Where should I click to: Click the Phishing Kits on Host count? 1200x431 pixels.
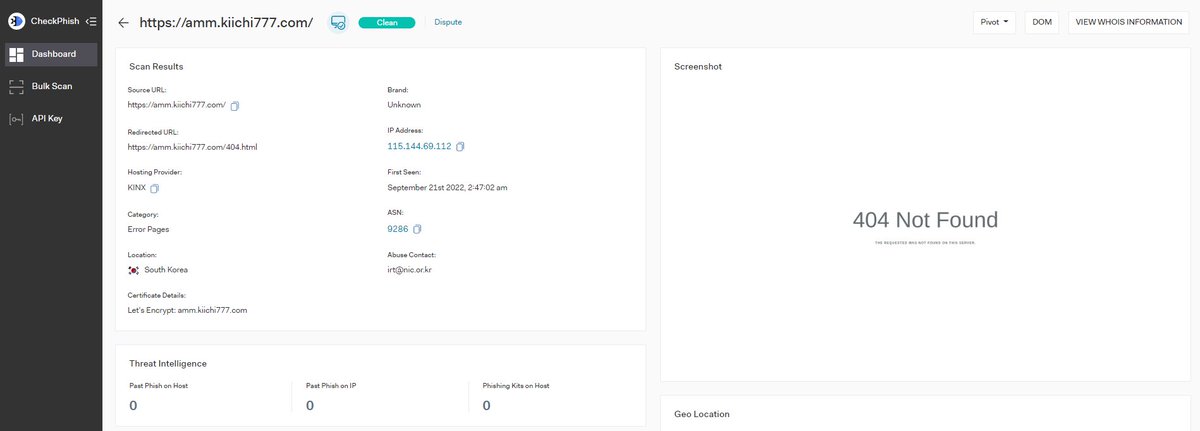487,405
